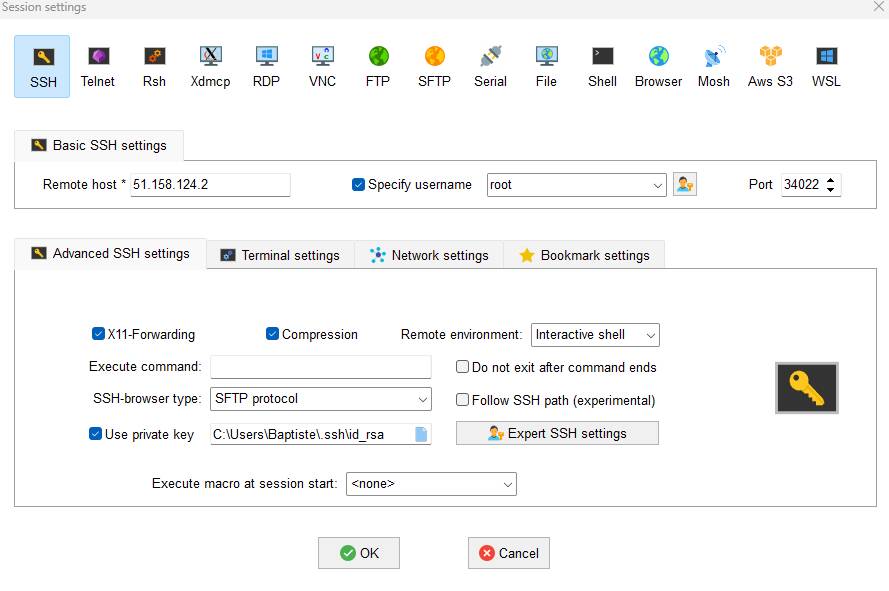Open the Advanced SSH settings tab

[111, 254]
